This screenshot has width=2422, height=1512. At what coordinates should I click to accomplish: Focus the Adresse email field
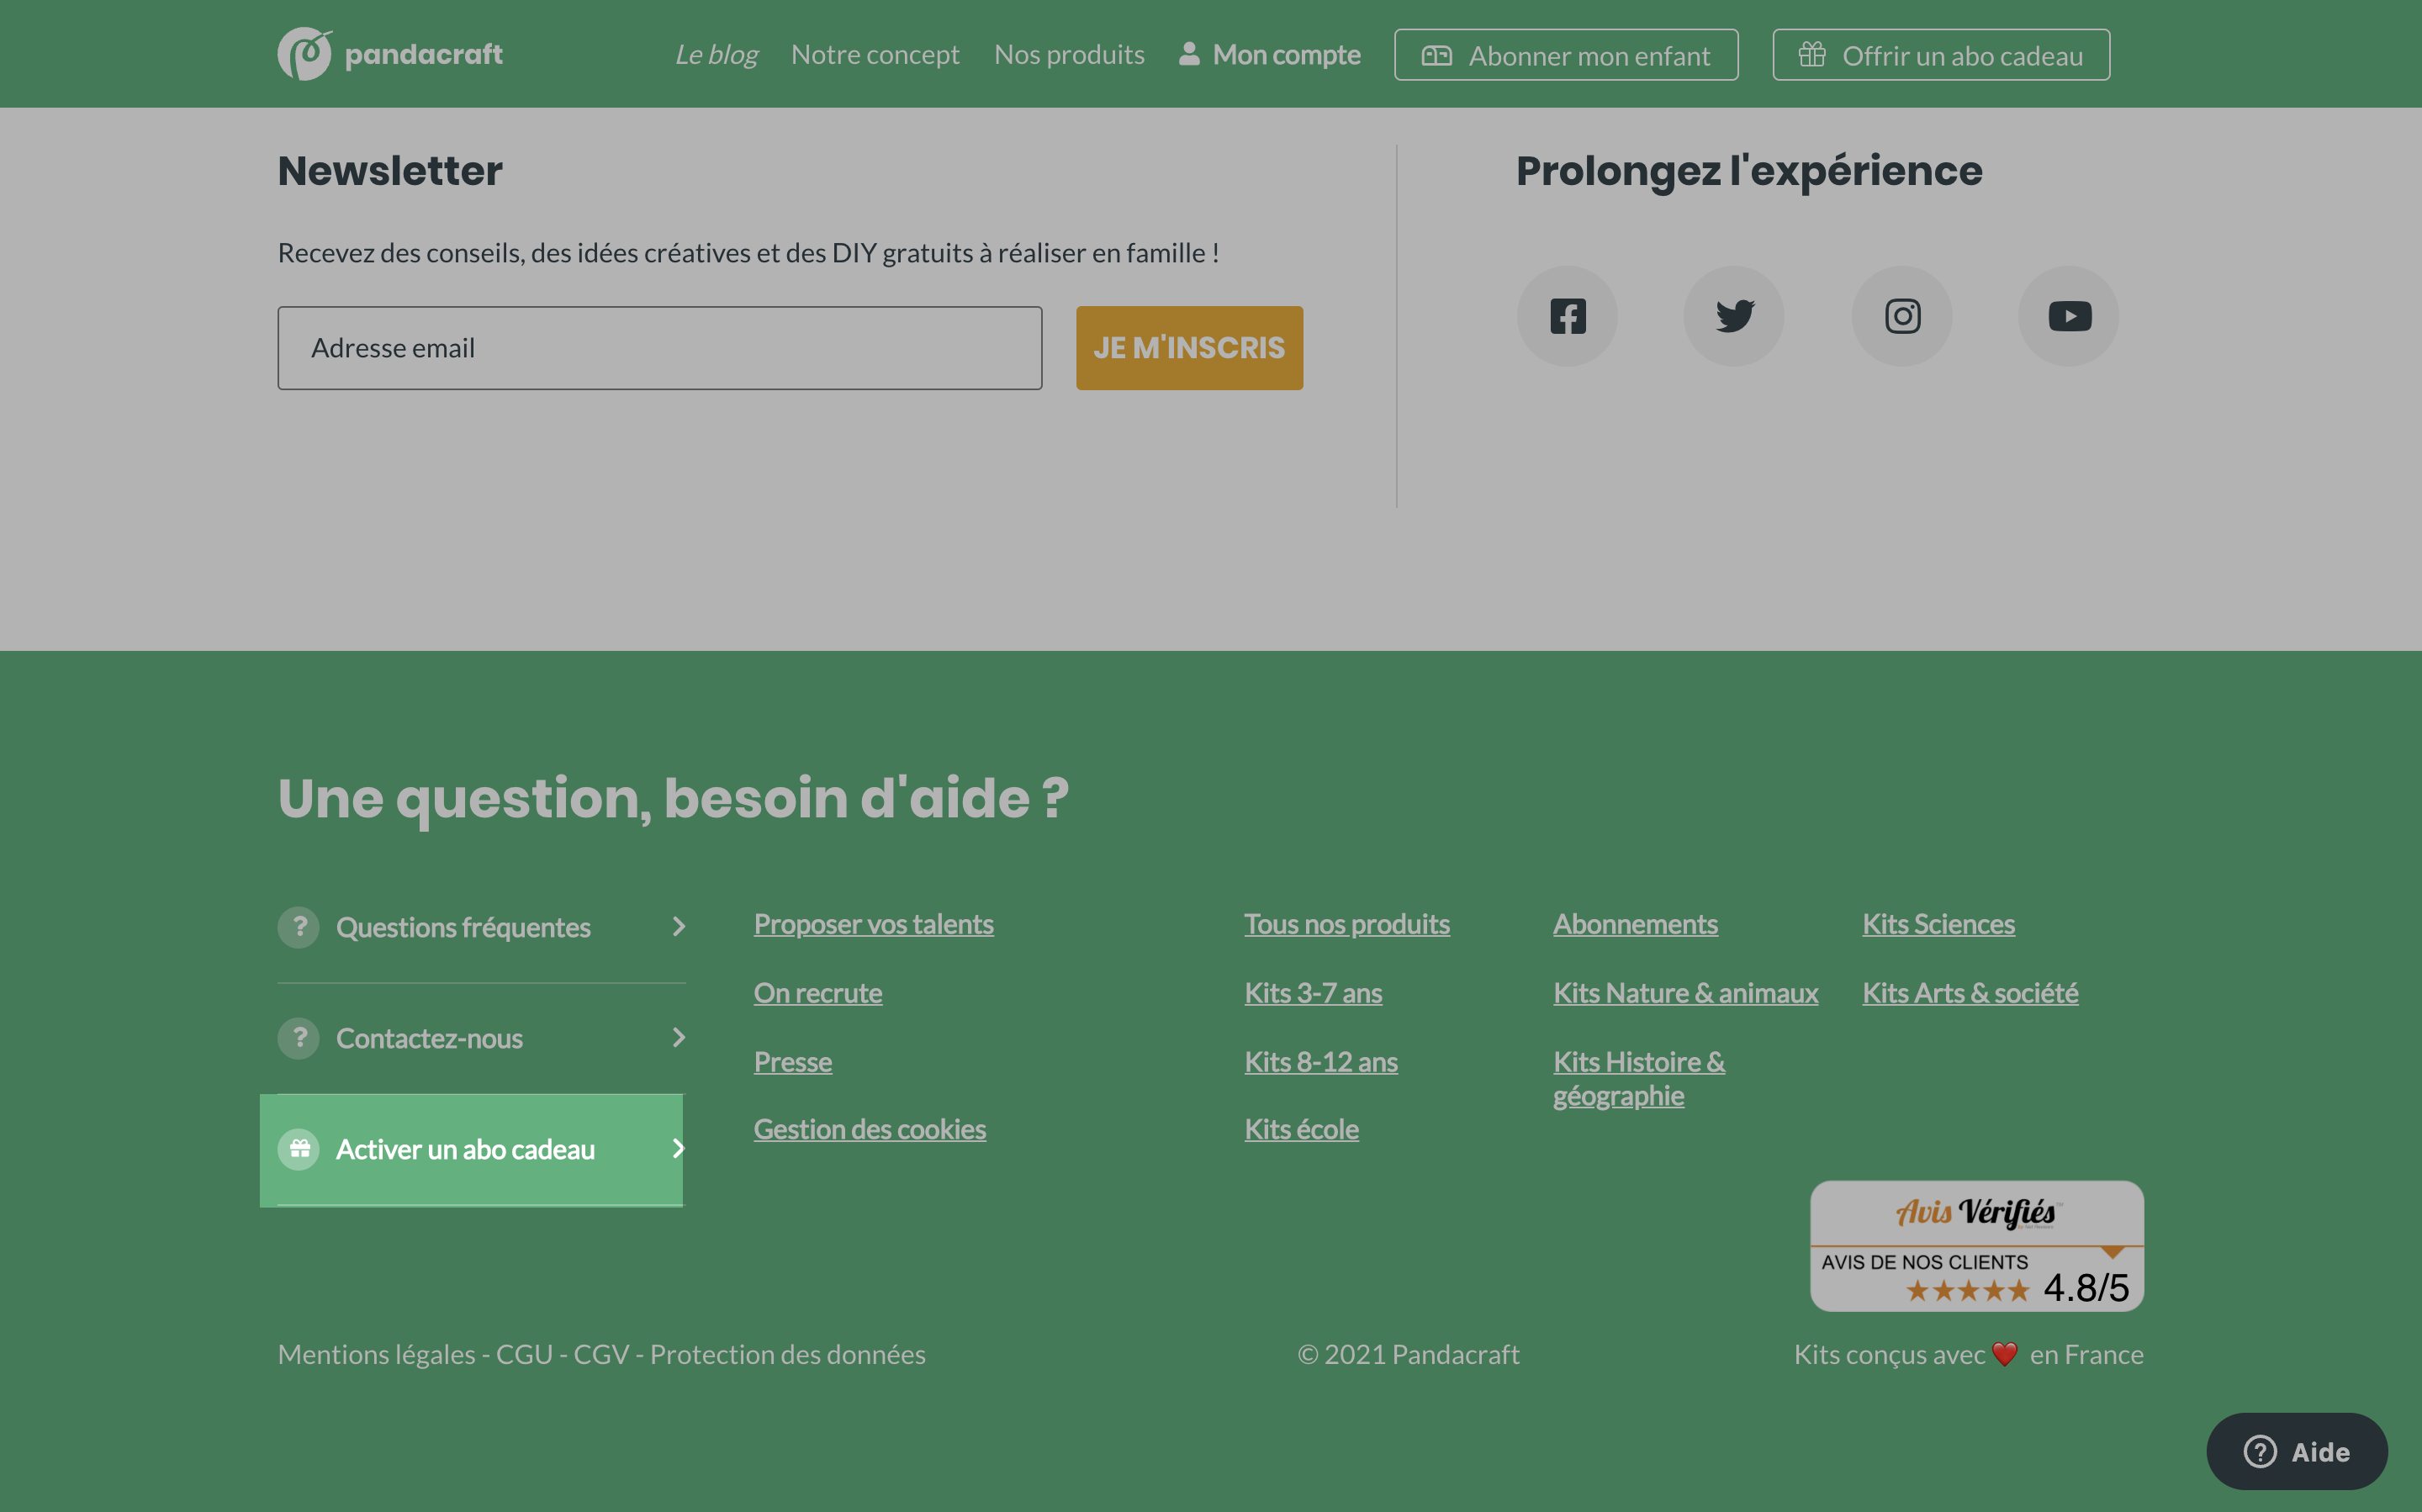point(660,348)
